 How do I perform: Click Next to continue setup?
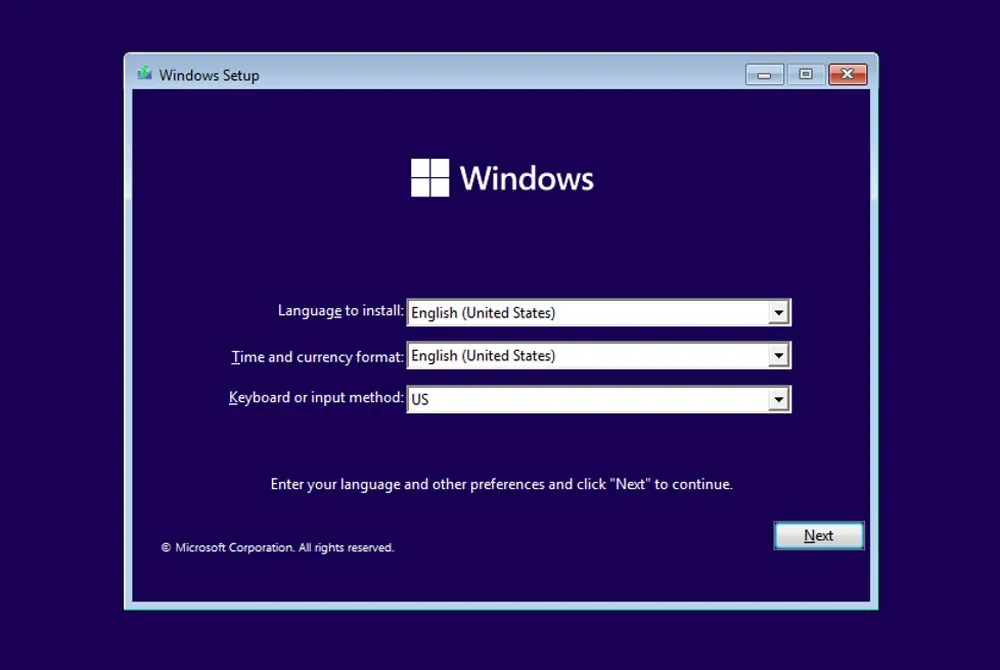[x=819, y=535]
